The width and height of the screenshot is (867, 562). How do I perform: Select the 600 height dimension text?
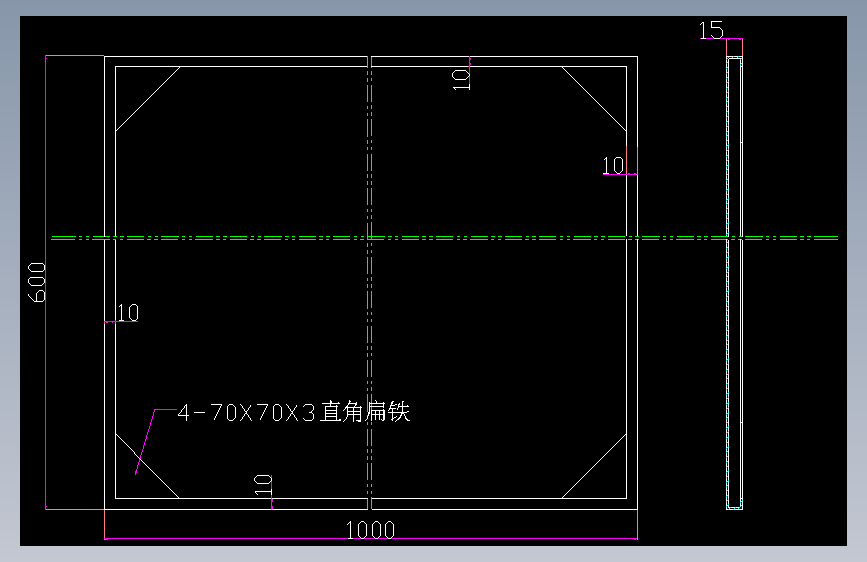coord(36,282)
